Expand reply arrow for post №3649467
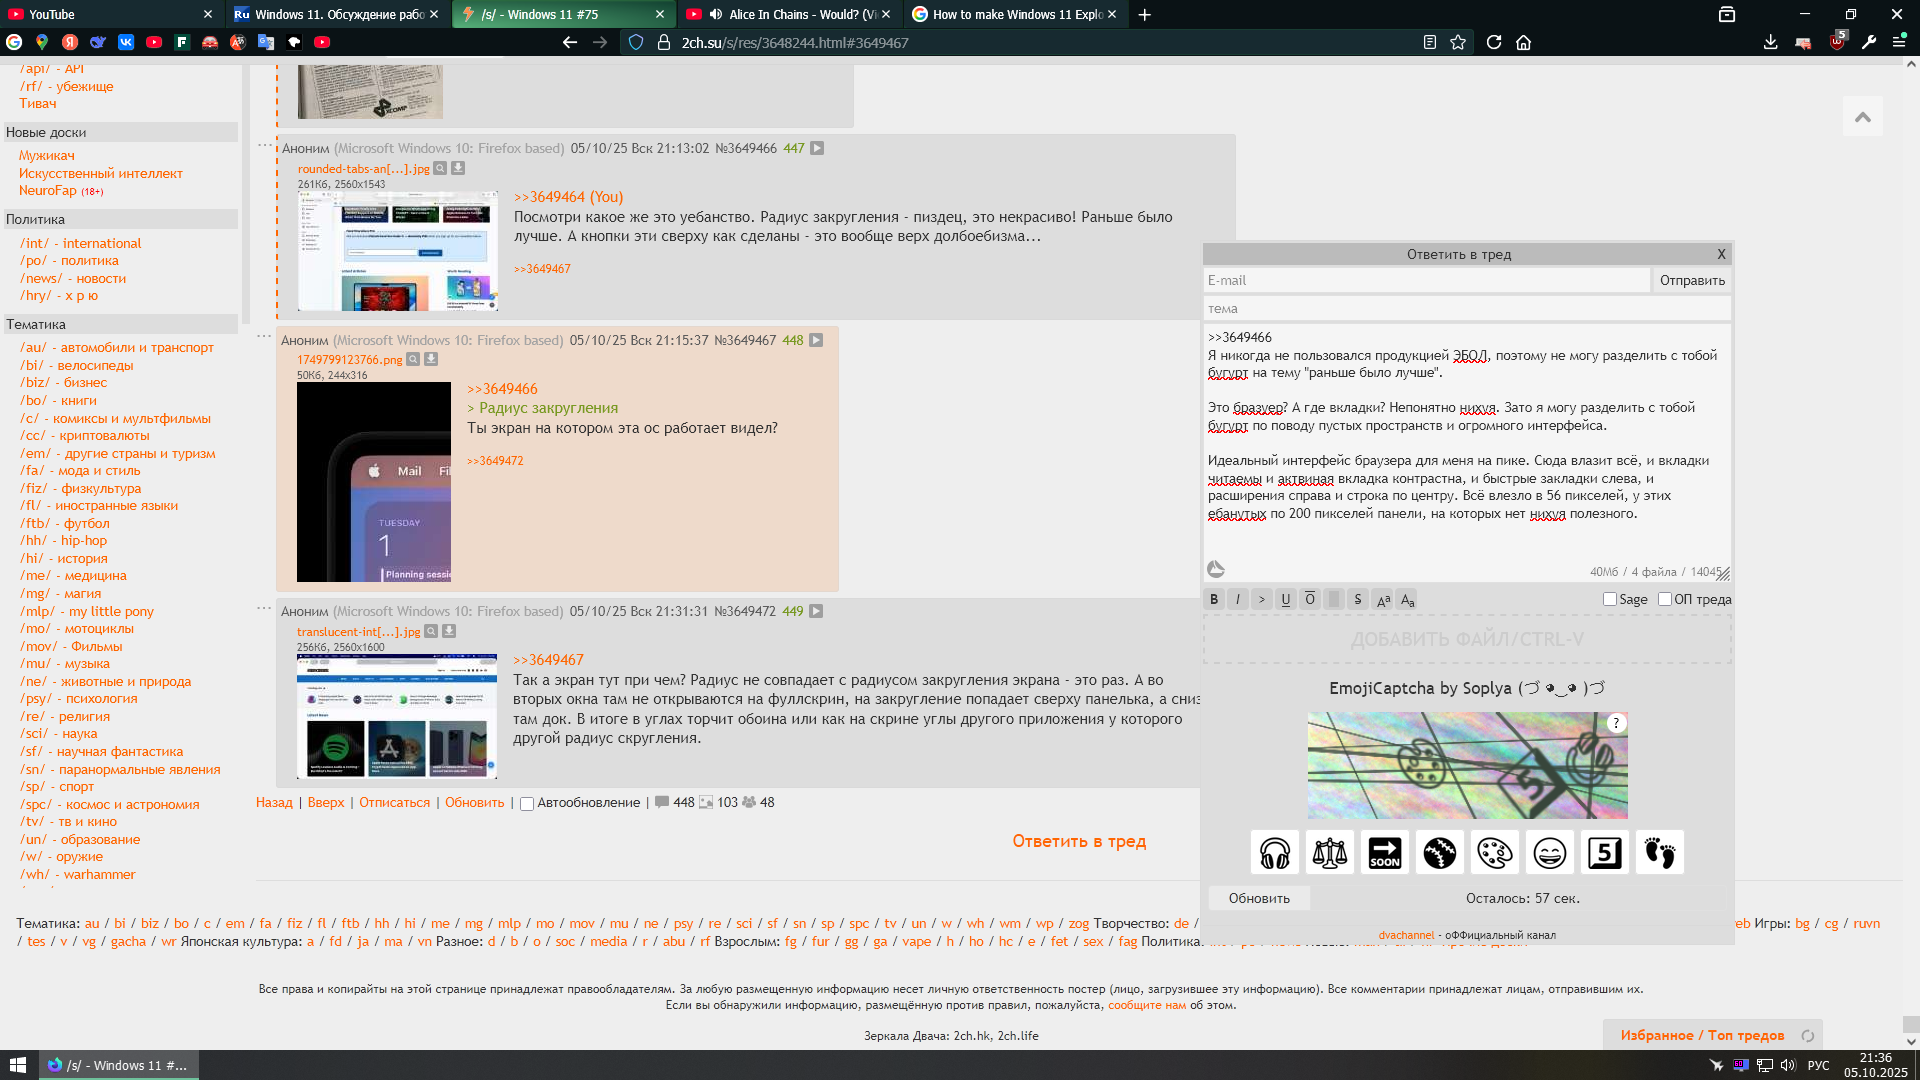This screenshot has height=1080, width=1920. pos(816,340)
